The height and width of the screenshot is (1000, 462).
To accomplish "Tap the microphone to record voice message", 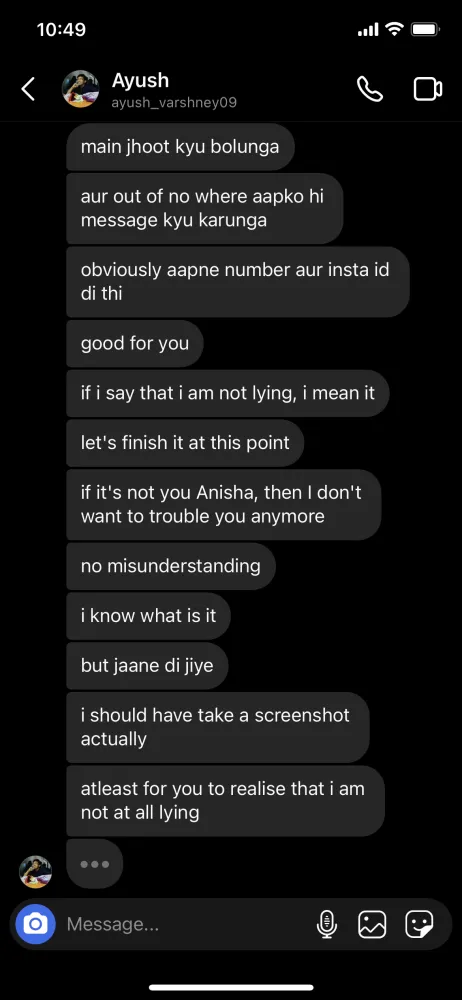I will 327,923.
